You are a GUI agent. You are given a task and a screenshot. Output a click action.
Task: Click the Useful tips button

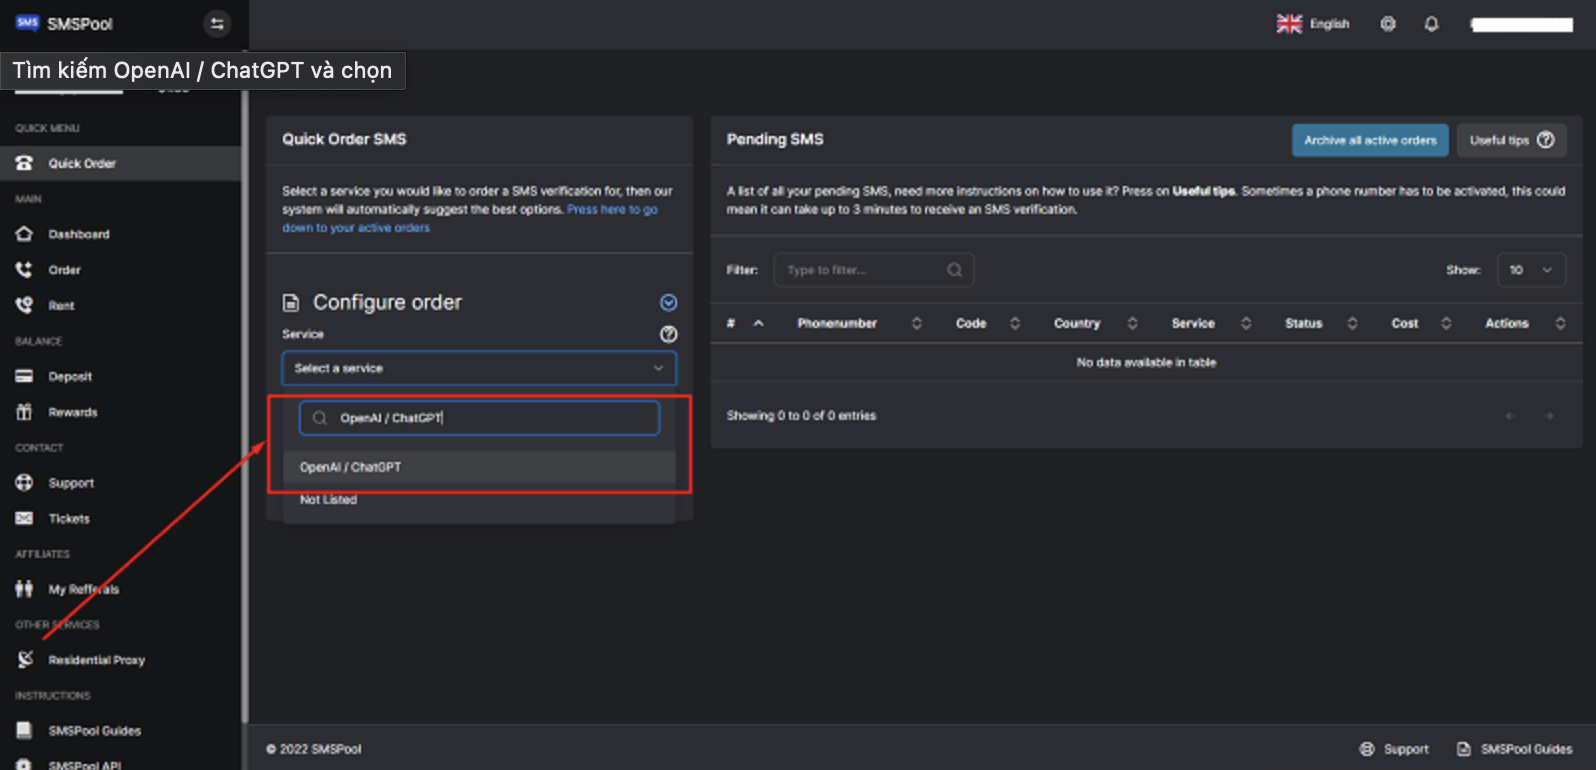(x=1511, y=140)
